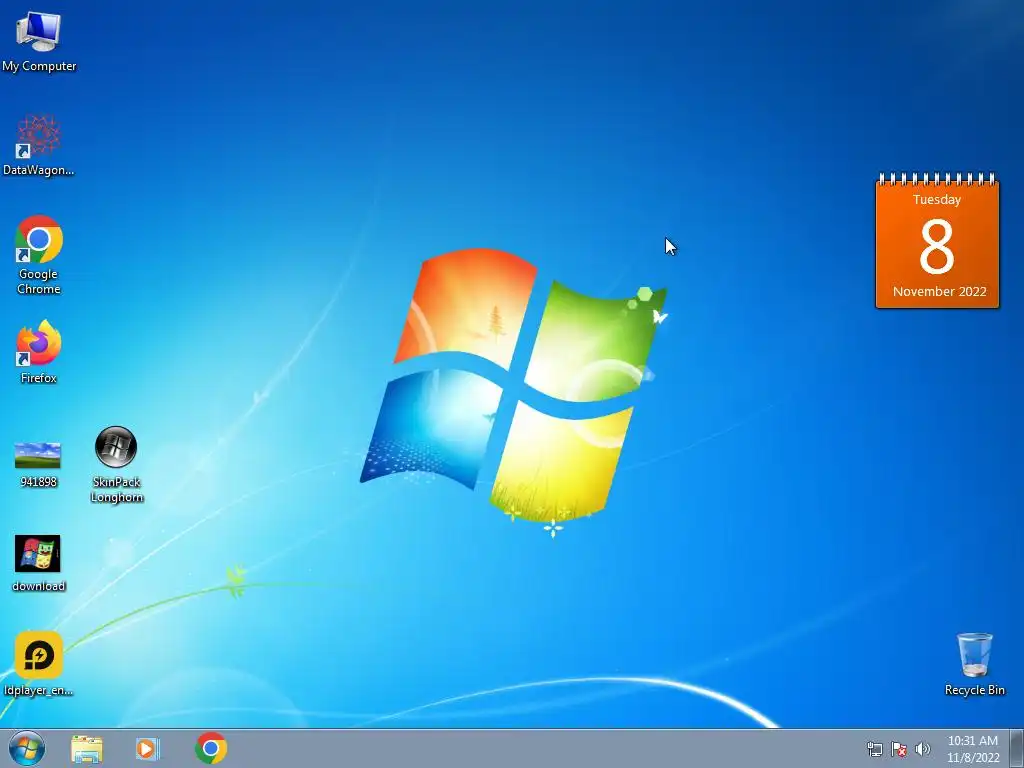Open the volume speaker tray icon

(922, 749)
